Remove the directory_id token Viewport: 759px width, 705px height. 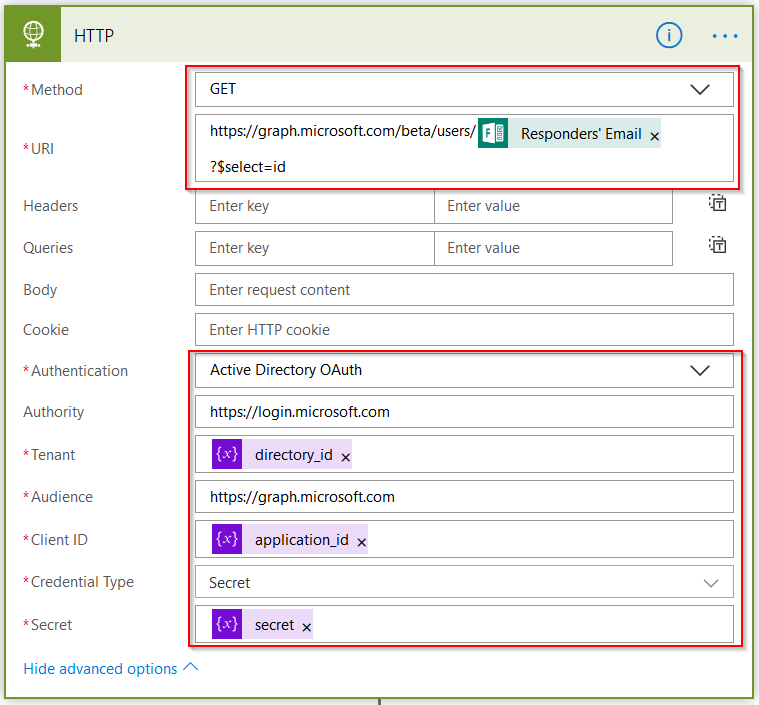(x=345, y=457)
